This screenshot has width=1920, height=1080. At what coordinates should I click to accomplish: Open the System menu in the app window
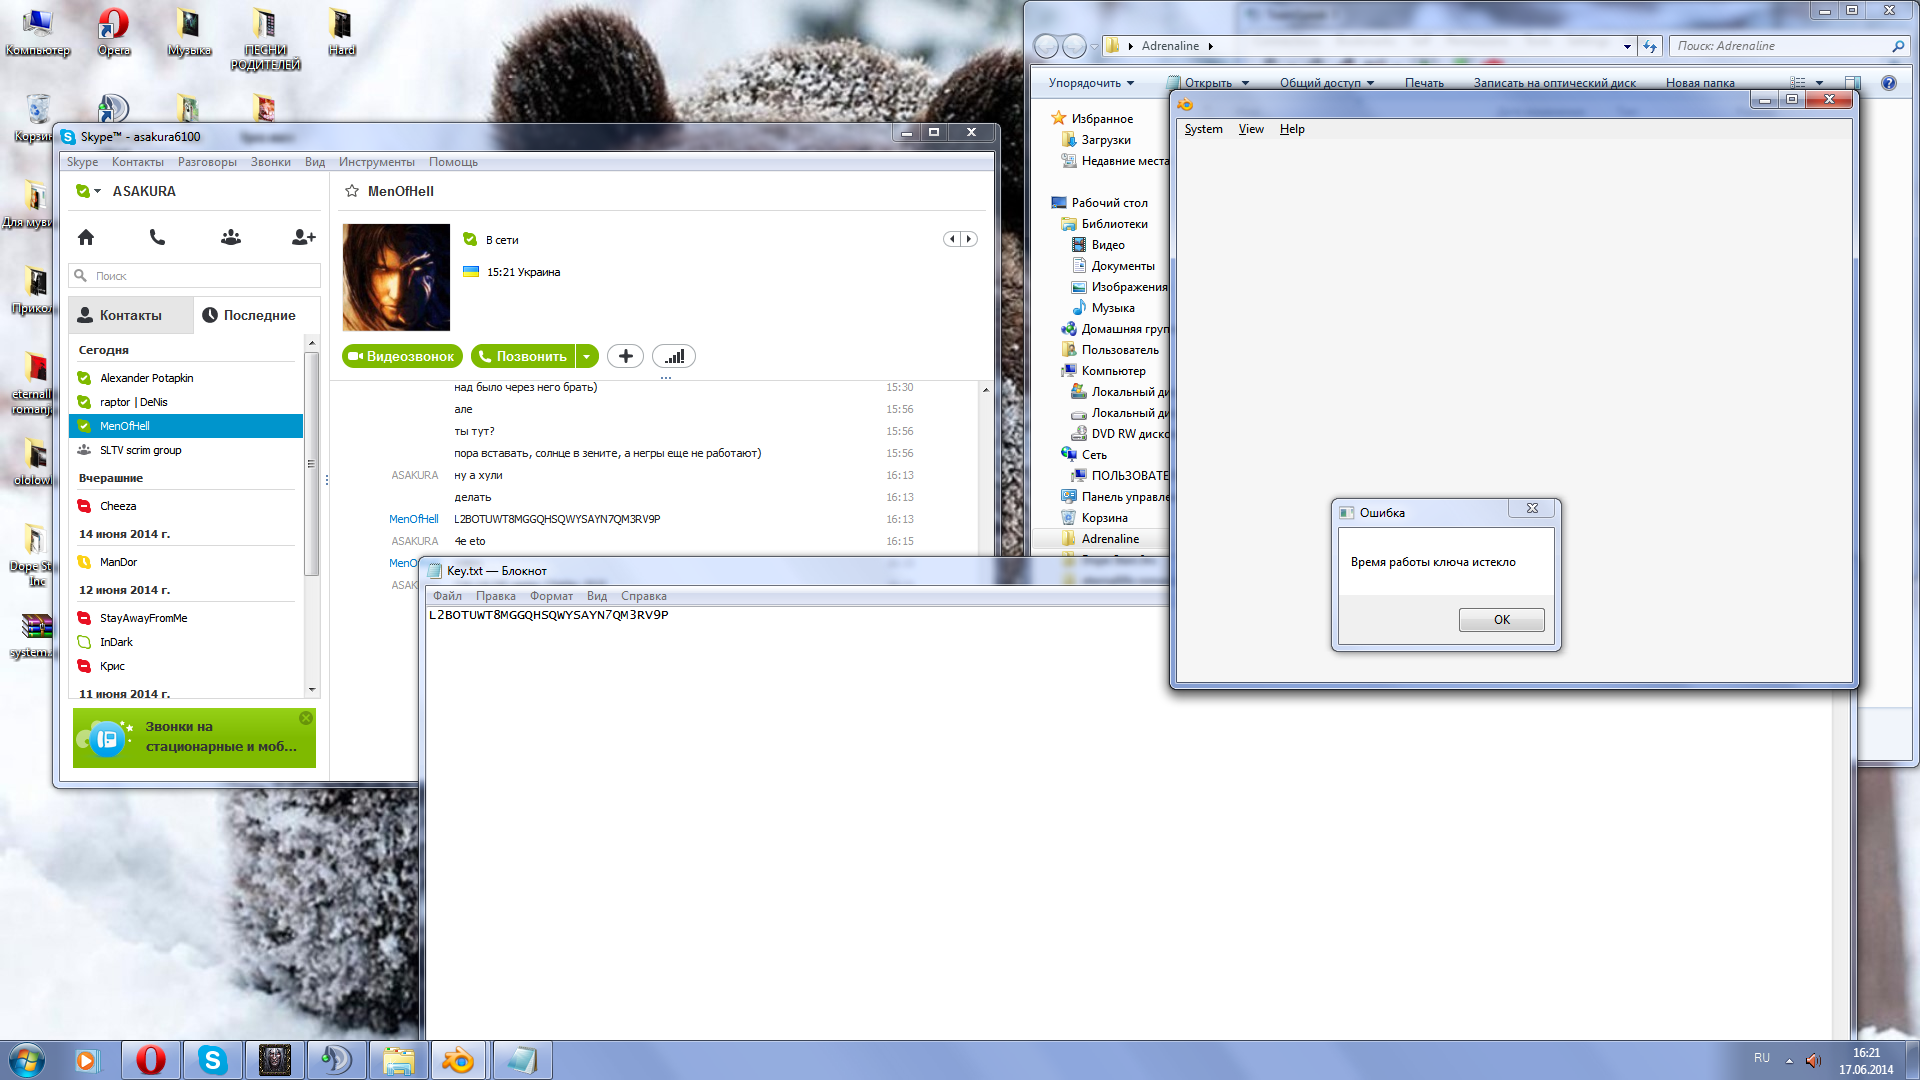pos(1203,129)
